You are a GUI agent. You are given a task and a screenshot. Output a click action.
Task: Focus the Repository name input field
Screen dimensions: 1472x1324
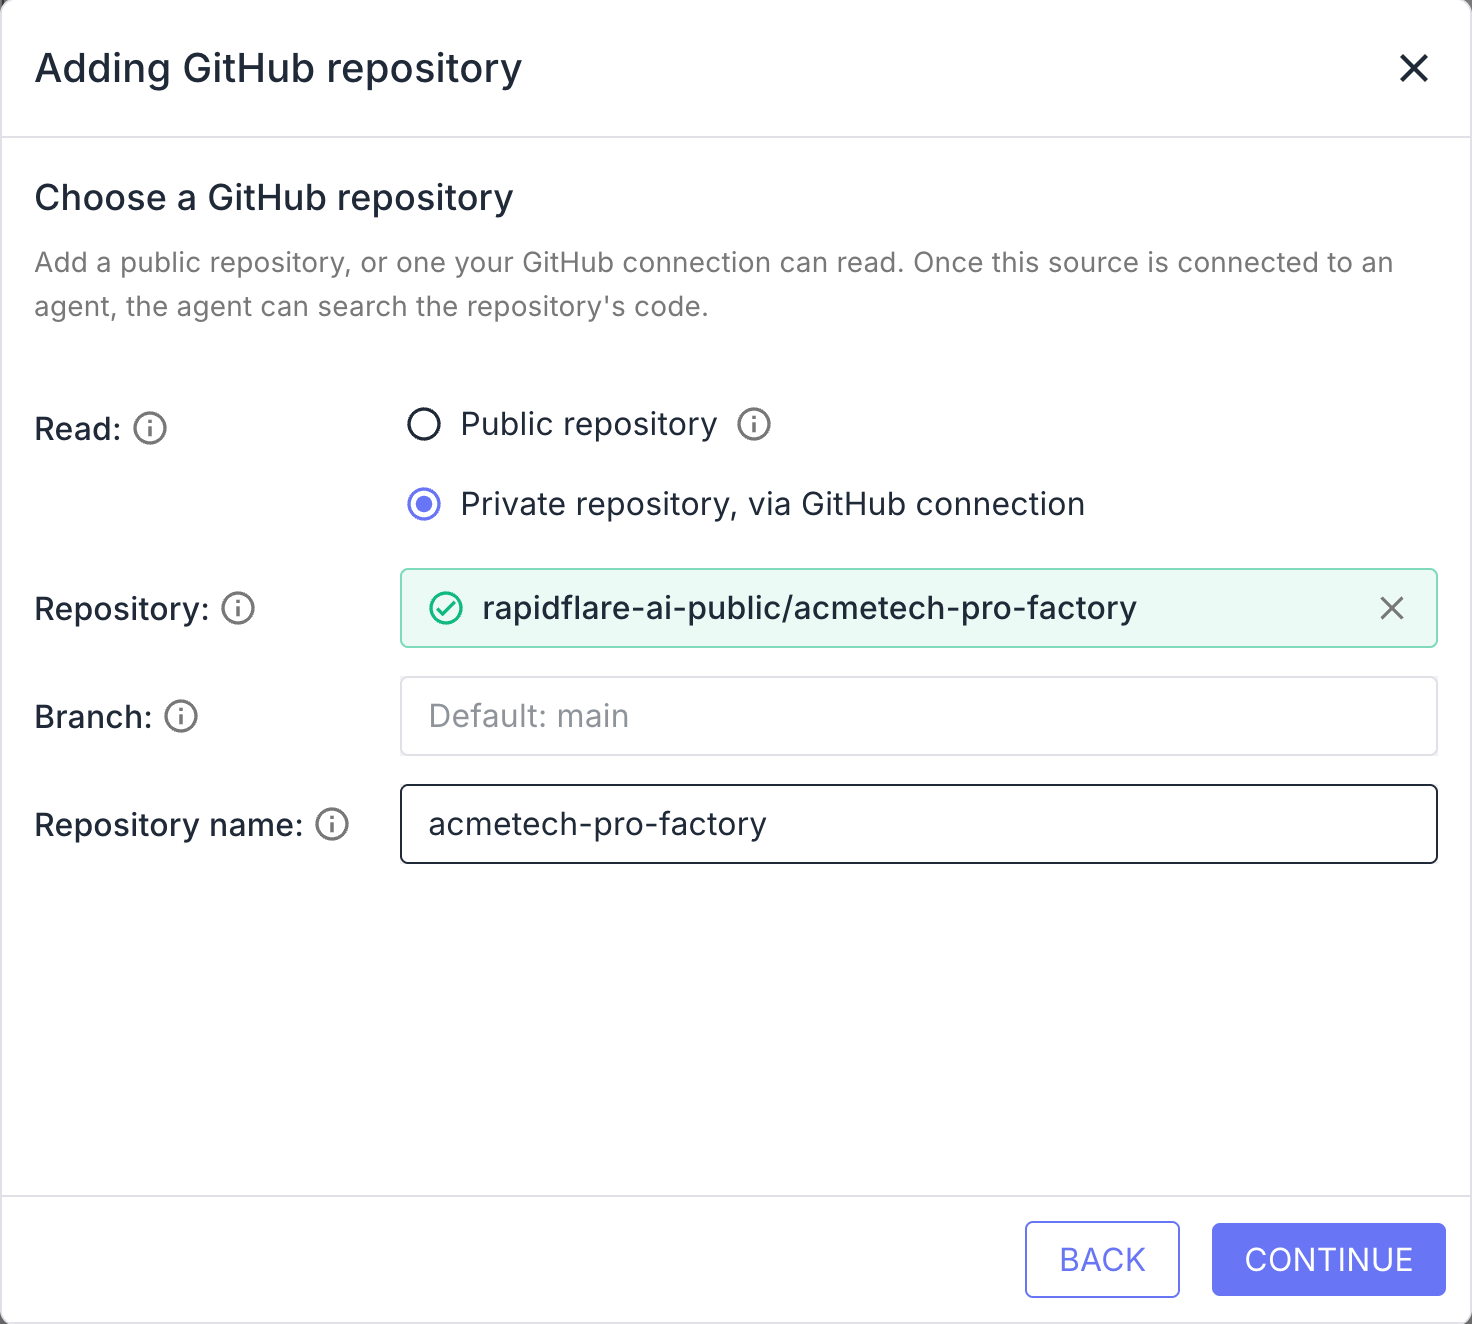coord(918,824)
